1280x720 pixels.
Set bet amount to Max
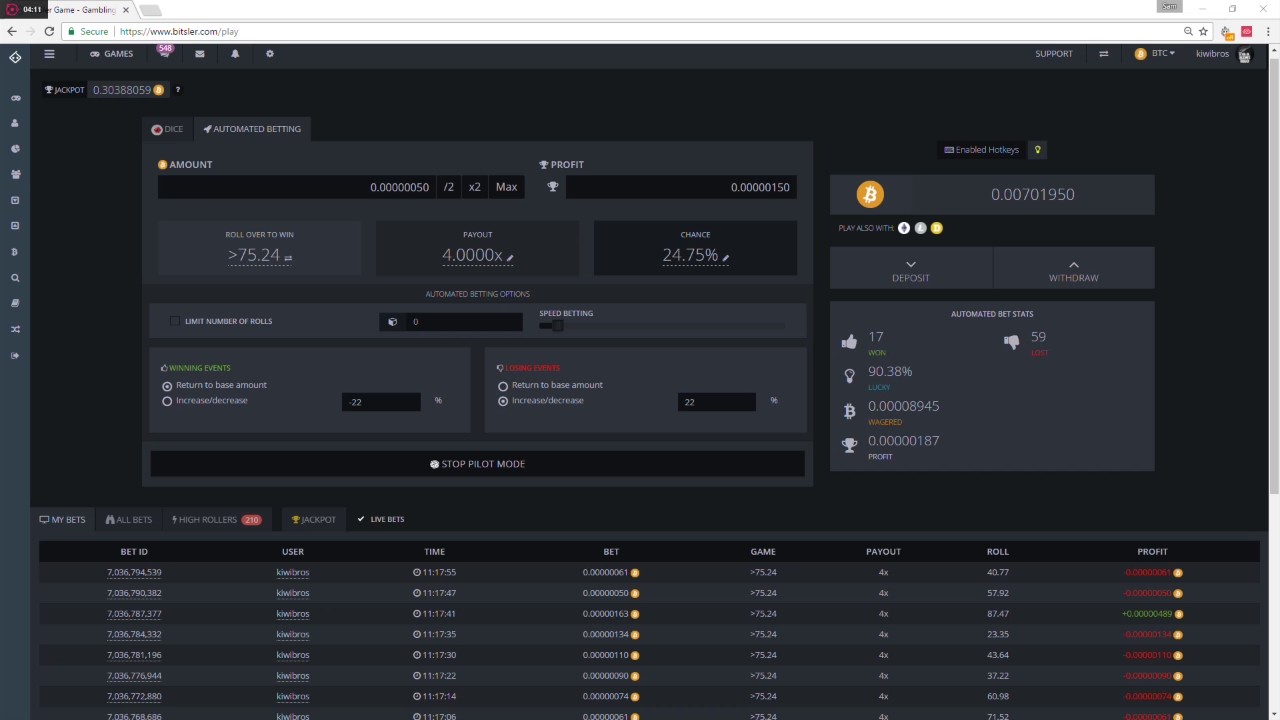[x=507, y=187]
